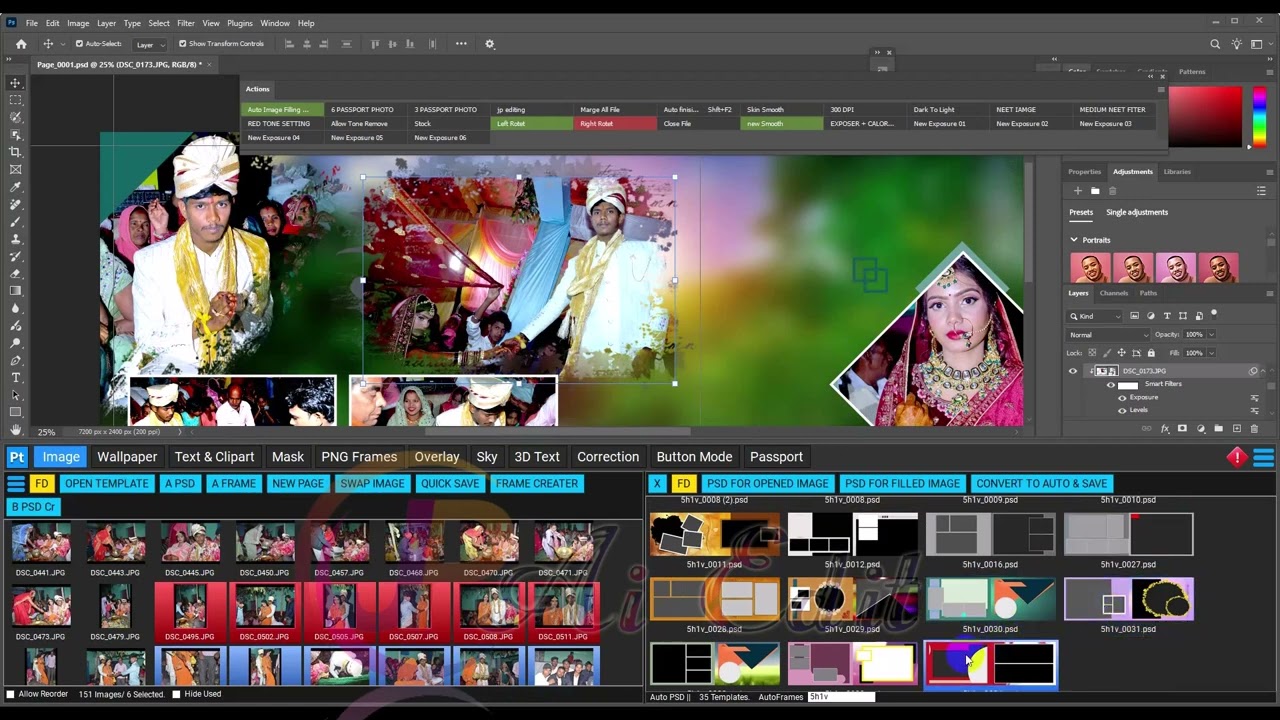
Task: Select the Eyedropper tool
Action: 15,187
